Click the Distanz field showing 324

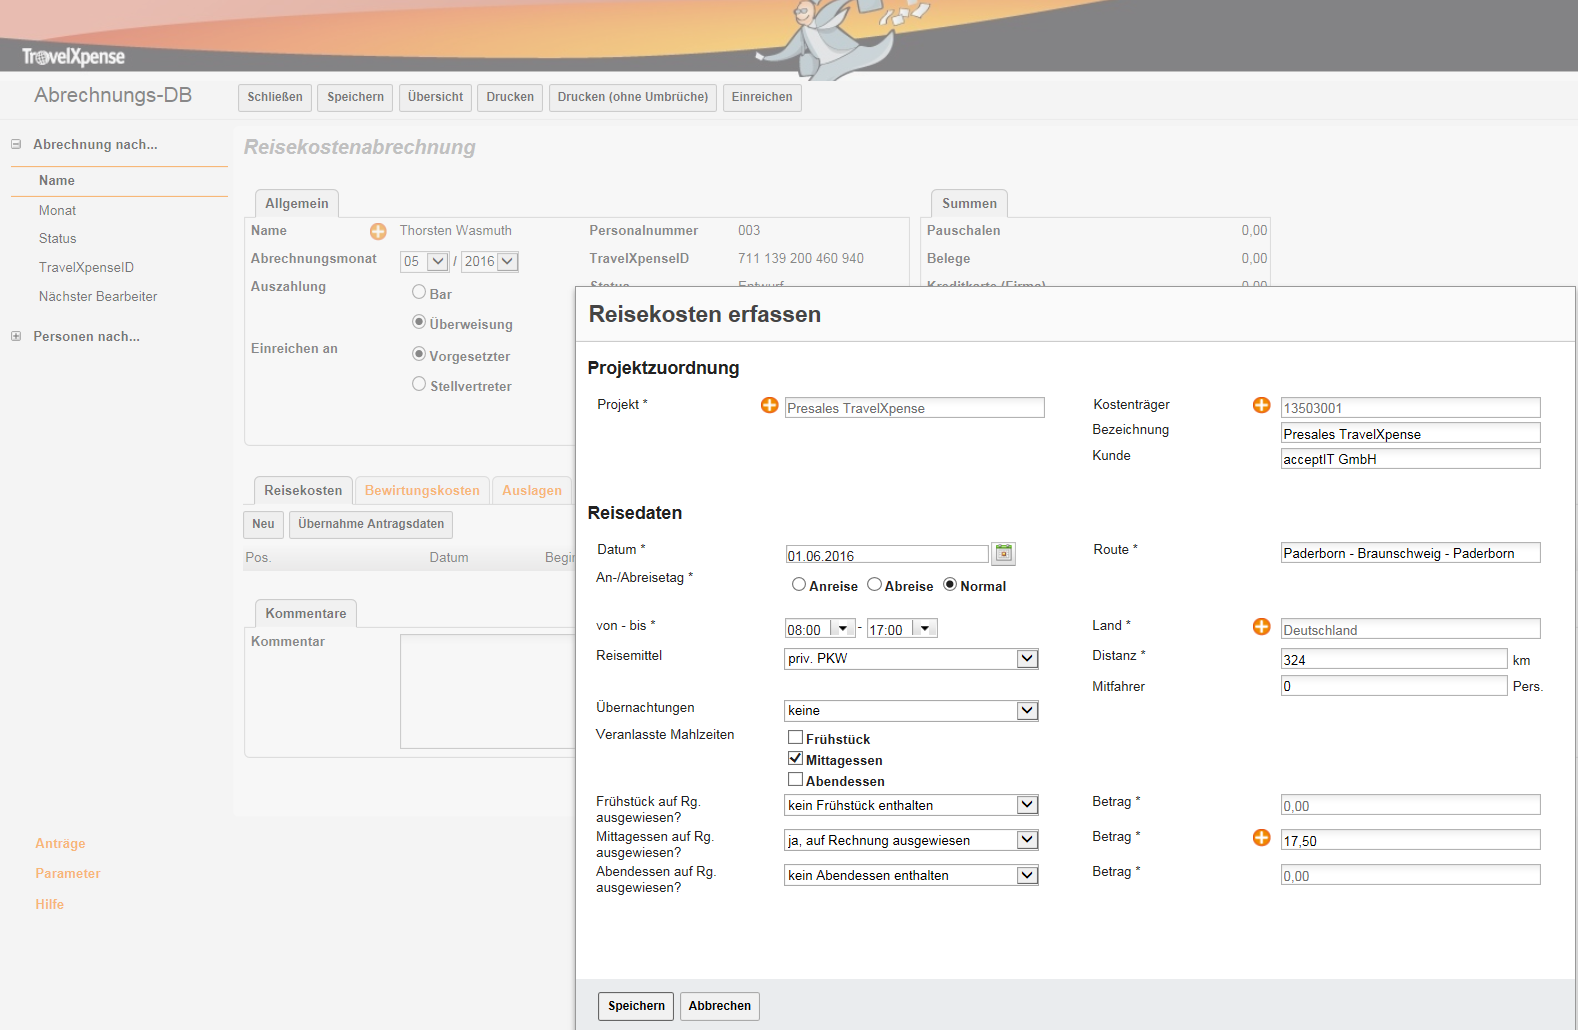click(x=1394, y=659)
